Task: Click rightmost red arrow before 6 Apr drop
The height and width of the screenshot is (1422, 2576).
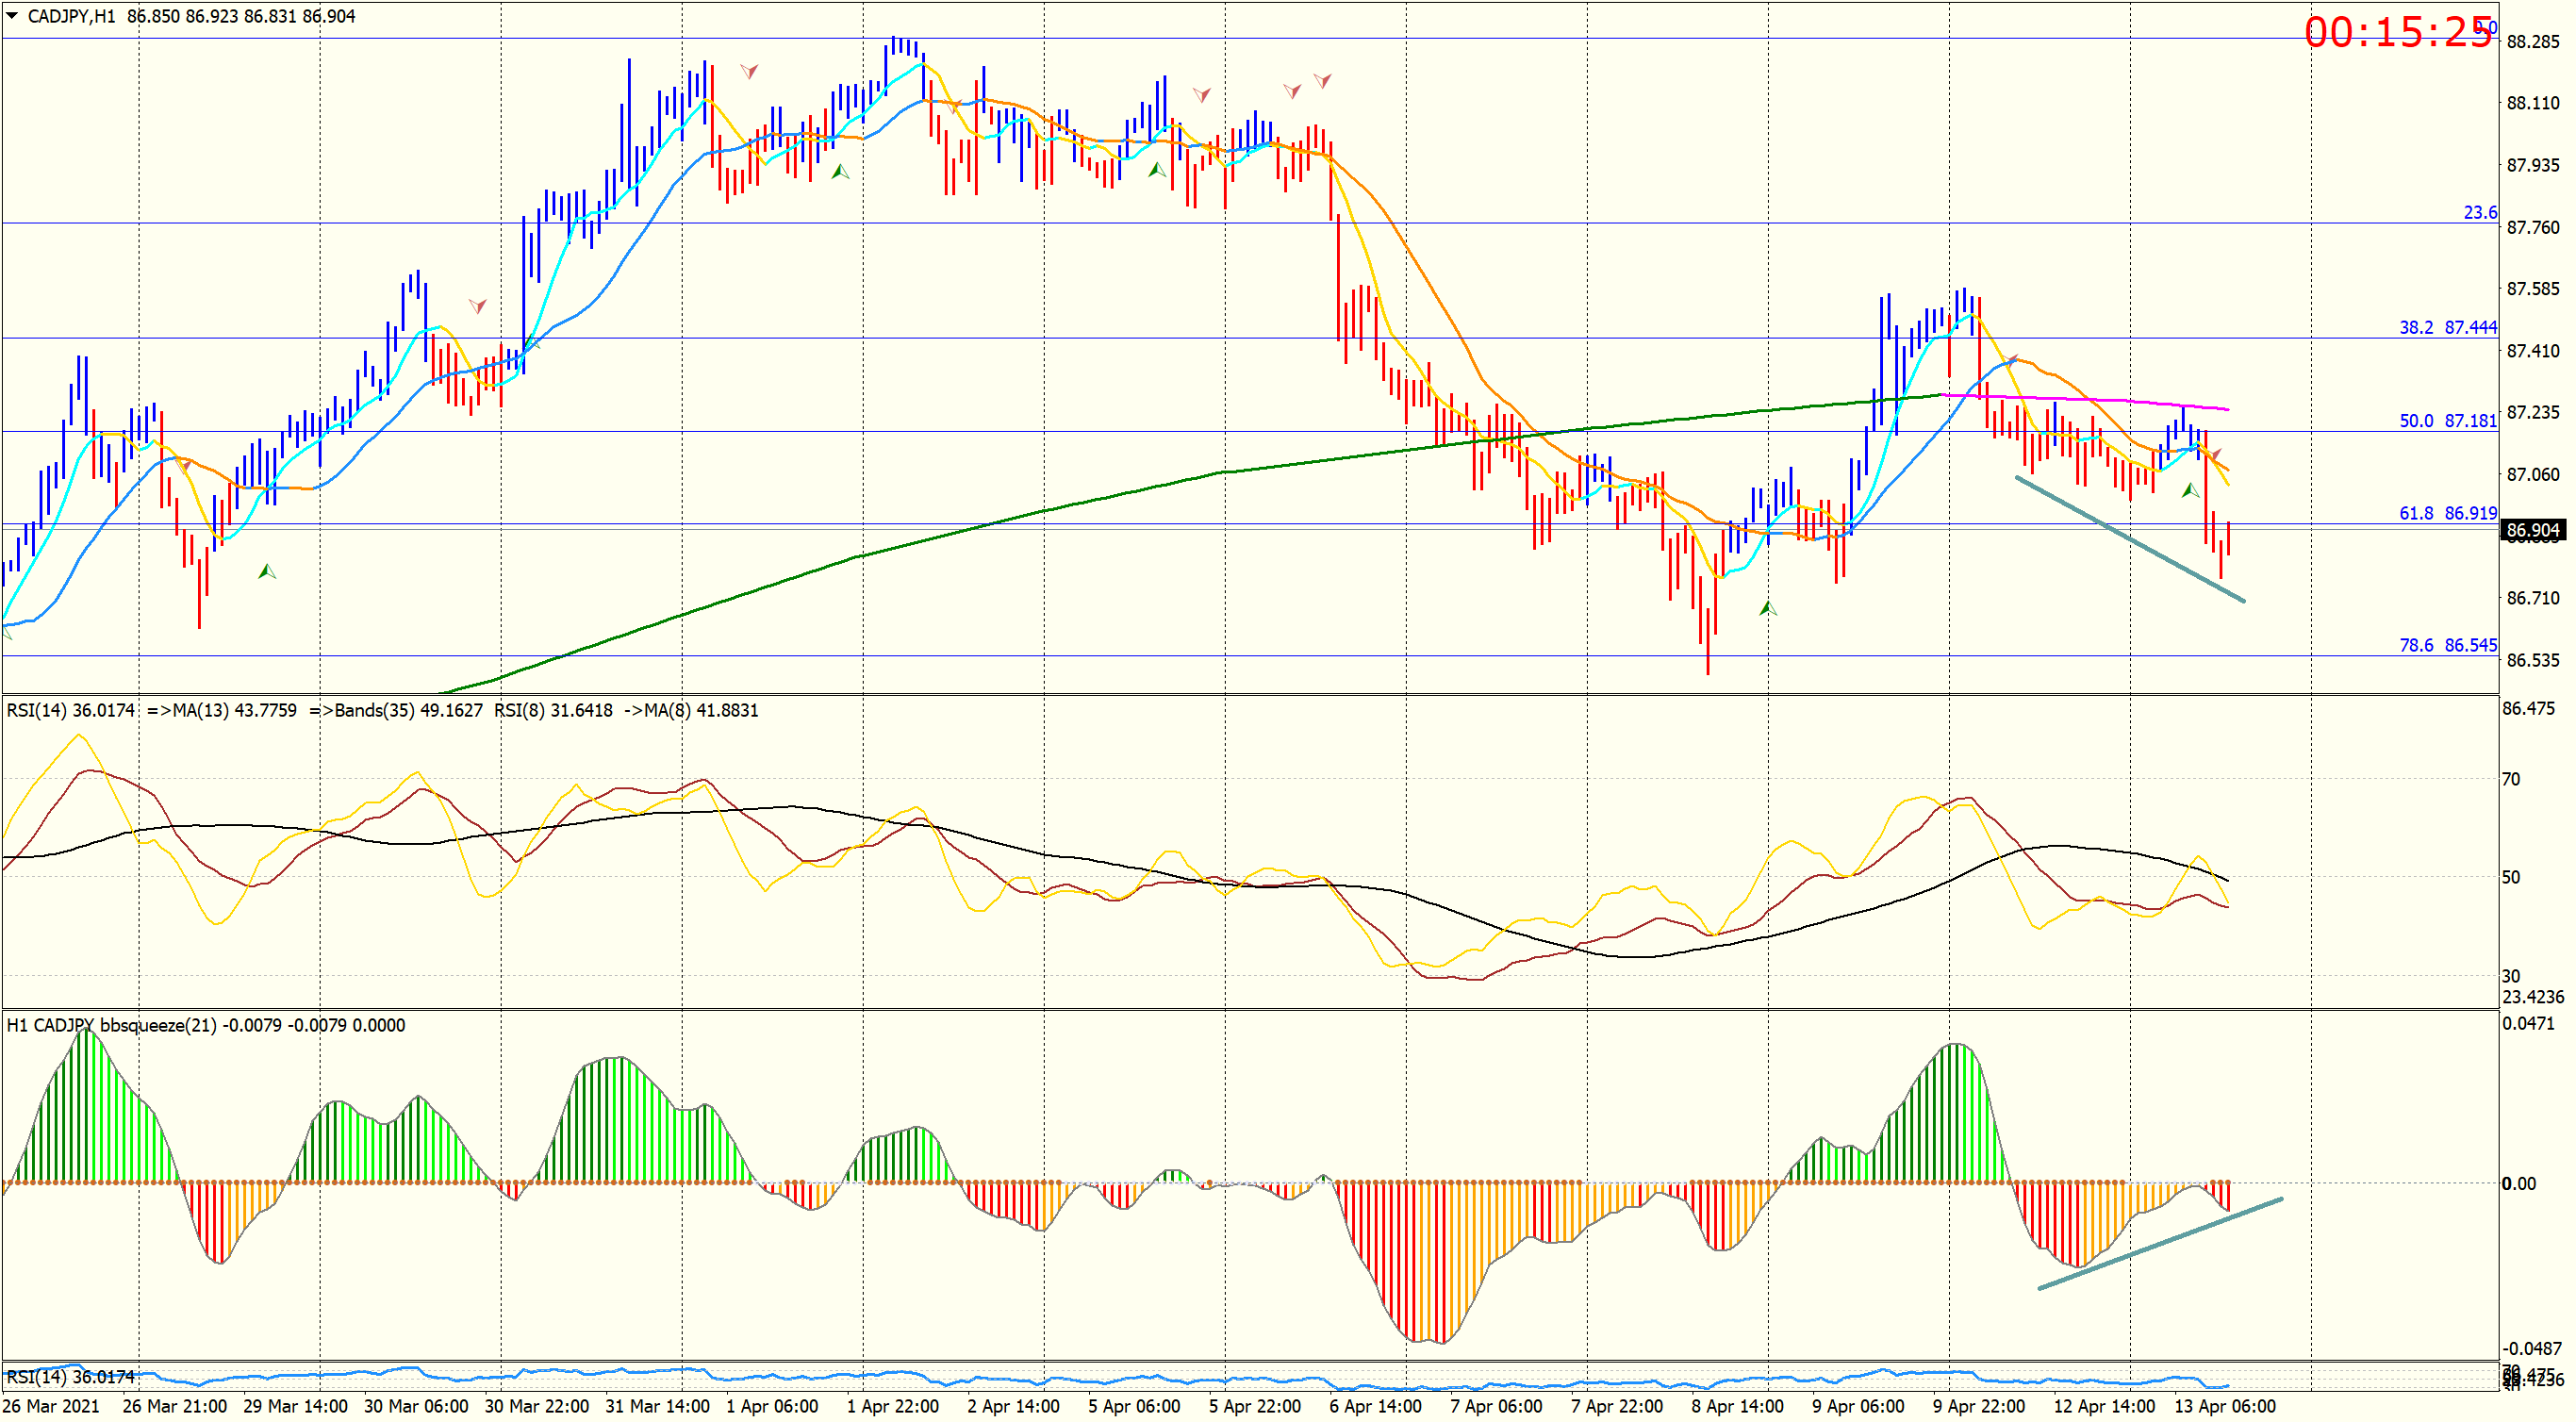Action: (x=1322, y=80)
